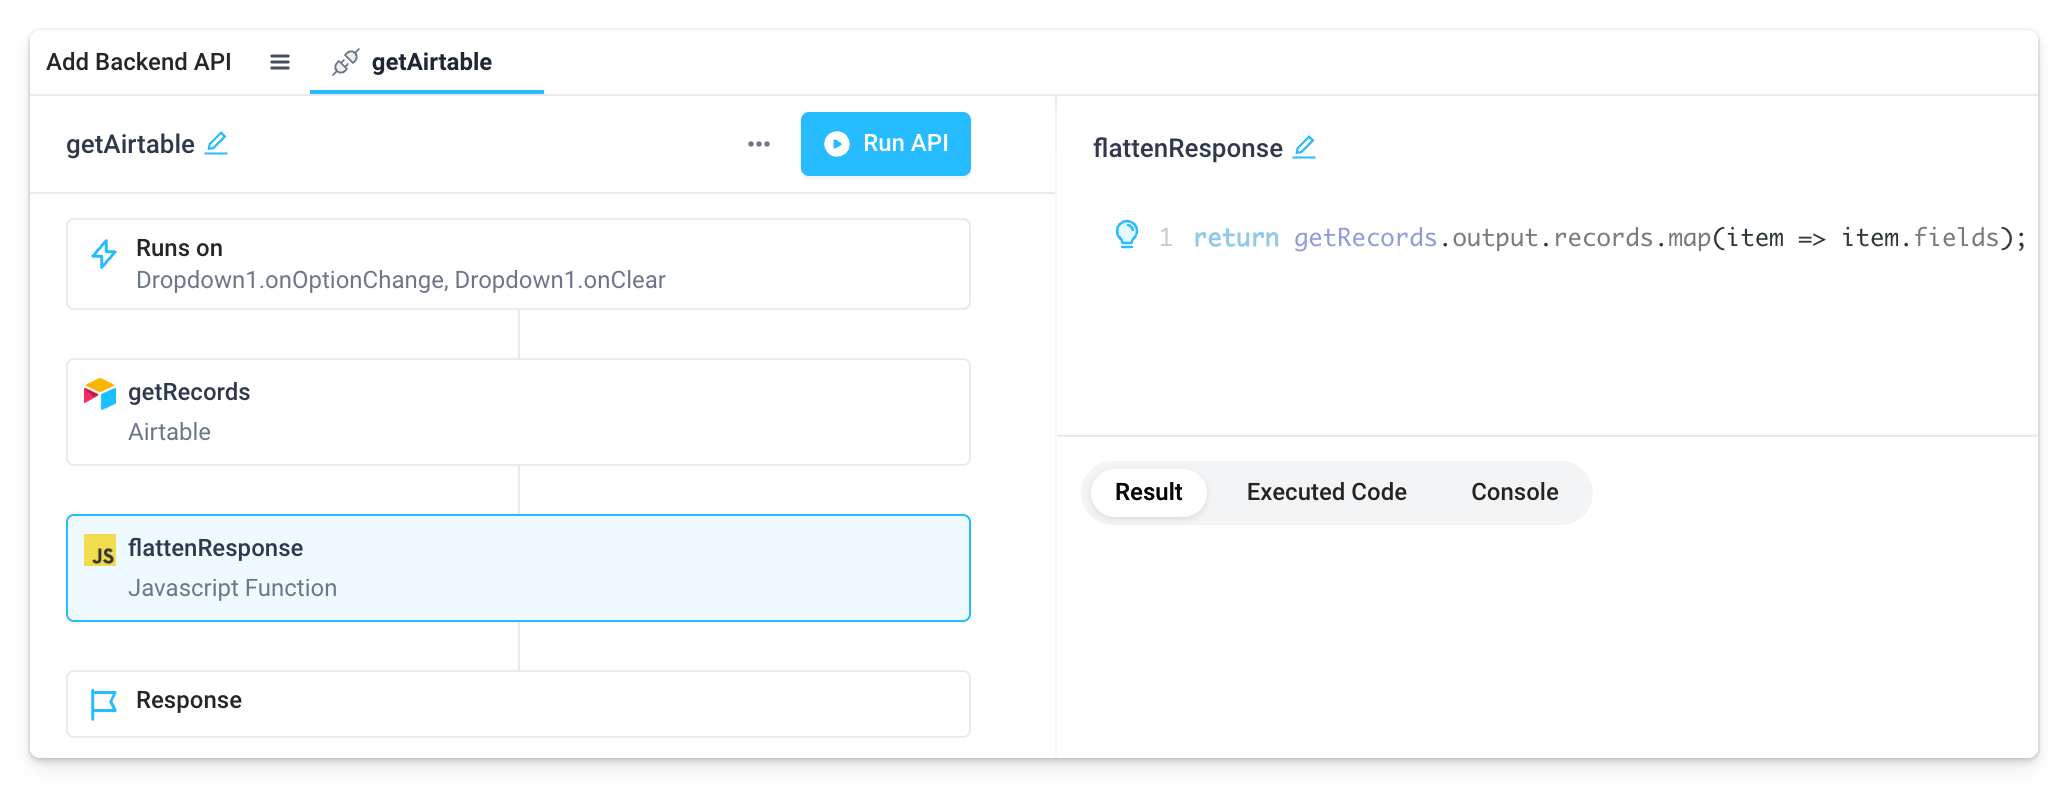Image resolution: width=2068 pixels, height=788 pixels.
Task: Click the Runs on event trigger block
Action: (x=518, y=263)
